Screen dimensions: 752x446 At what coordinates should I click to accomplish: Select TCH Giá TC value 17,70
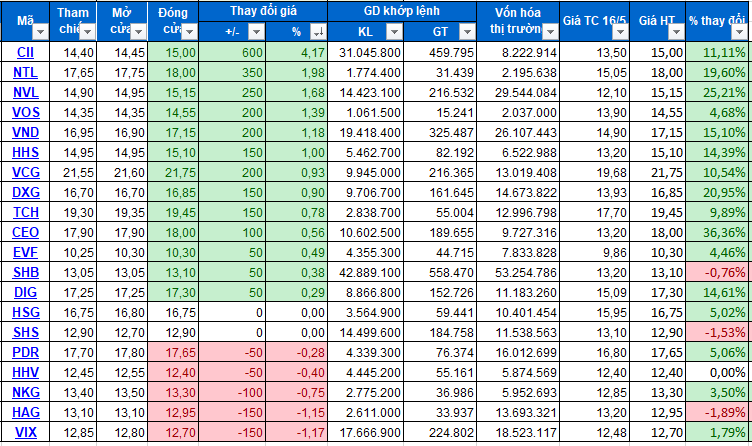(595, 212)
